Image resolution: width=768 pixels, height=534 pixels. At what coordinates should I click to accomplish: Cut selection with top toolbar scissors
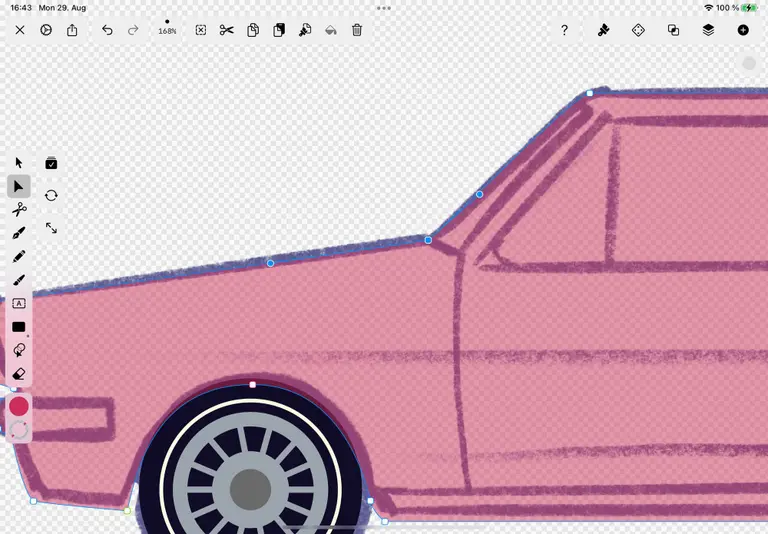coord(226,30)
